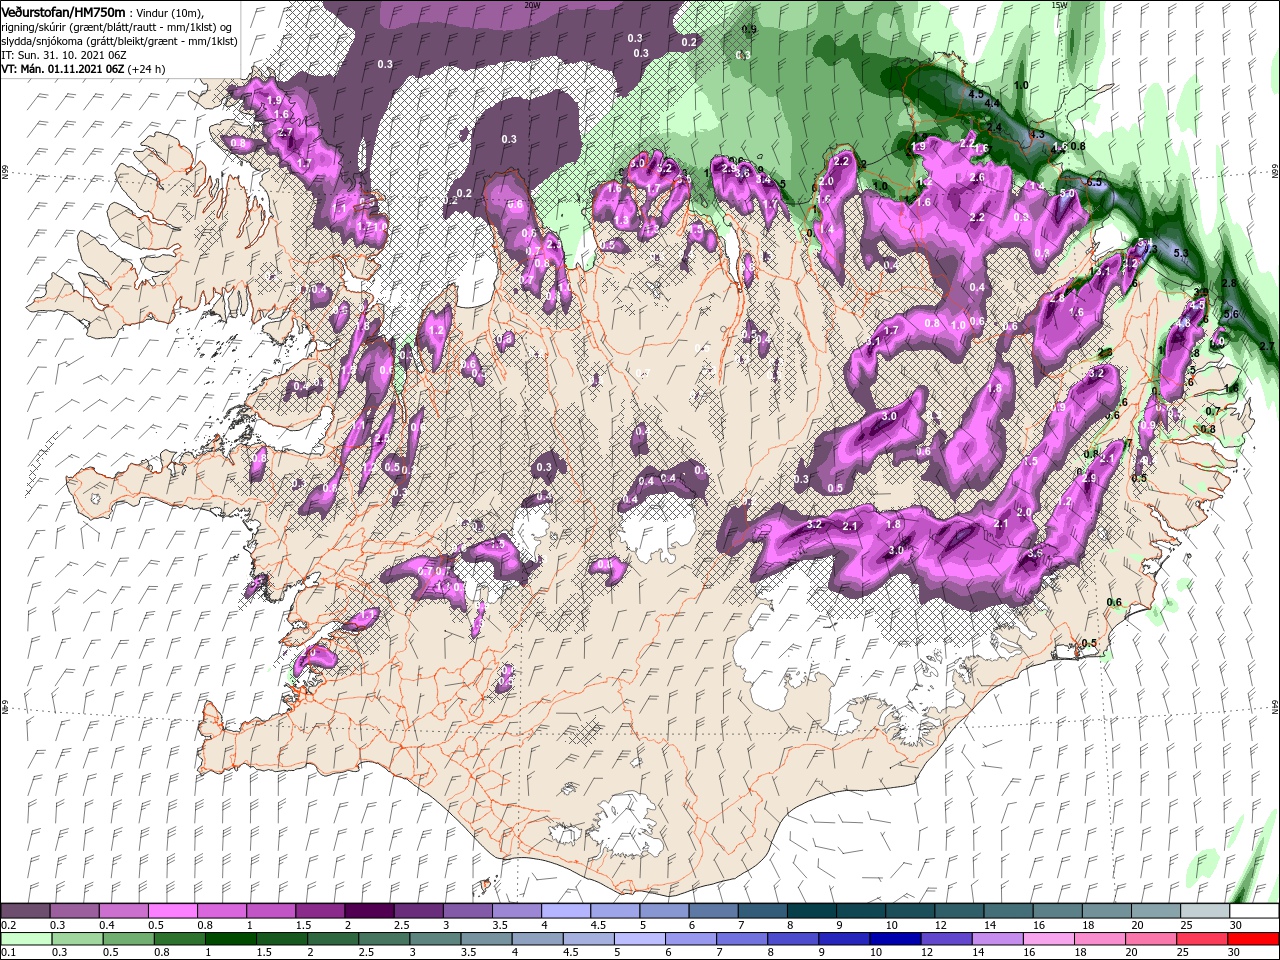Pick the upper scale swatch starting at 0.2

click(26, 911)
